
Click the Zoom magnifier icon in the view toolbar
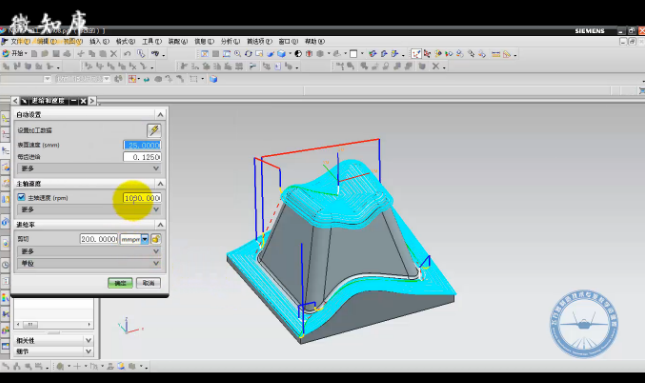(237, 54)
